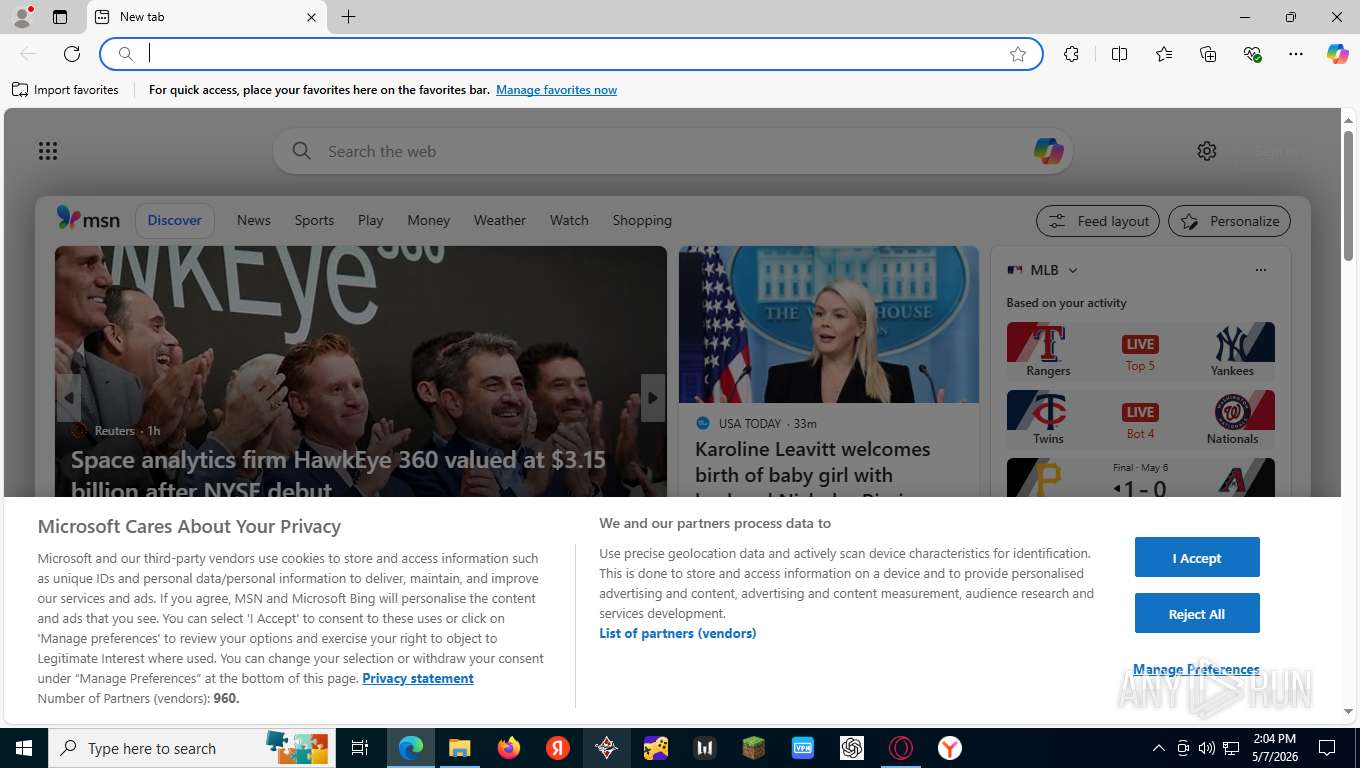The width and height of the screenshot is (1360, 768).
Task: Show previous story with left carousel arrow
Action: (x=68, y=398)
